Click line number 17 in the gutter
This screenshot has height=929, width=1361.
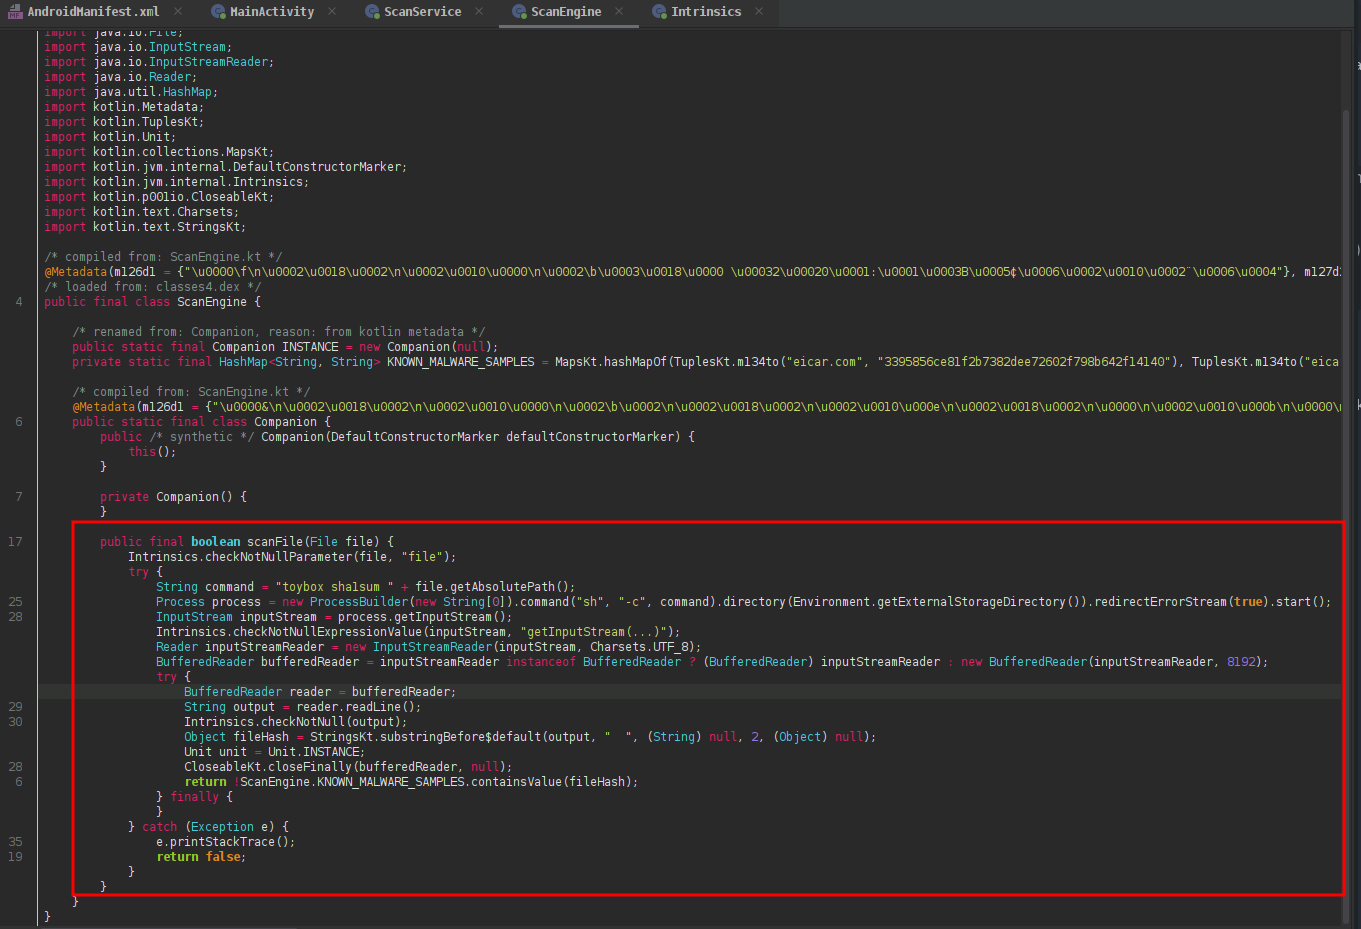tap(15, 542)
